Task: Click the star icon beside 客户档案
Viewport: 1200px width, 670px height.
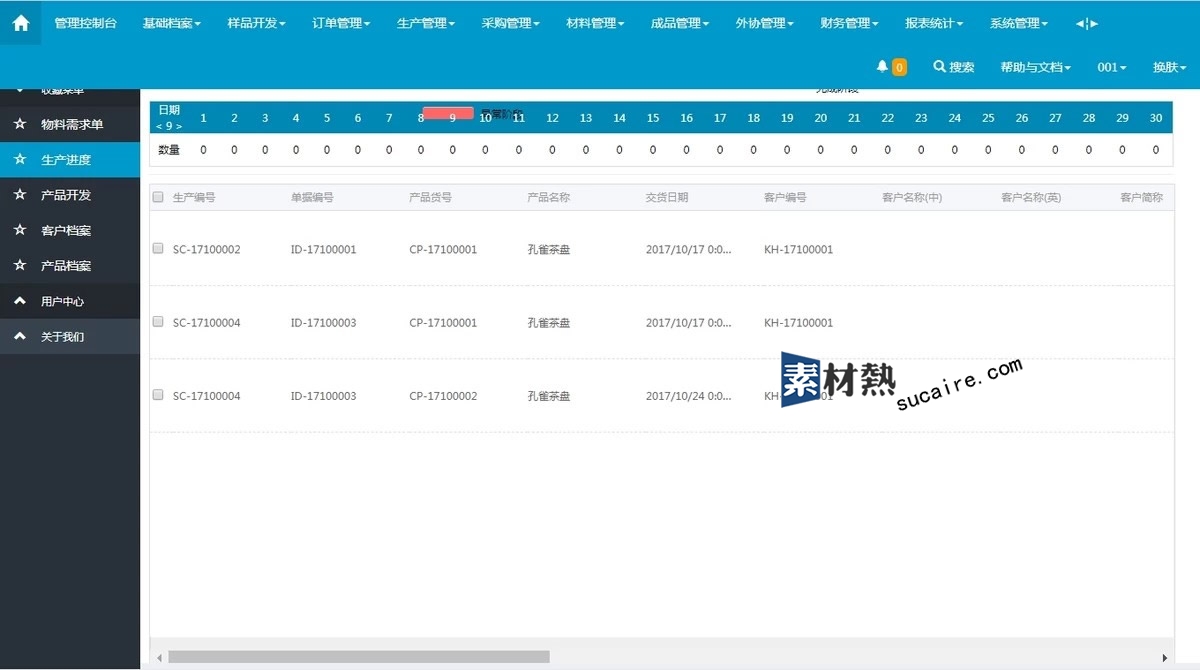Action: (19, 230)
